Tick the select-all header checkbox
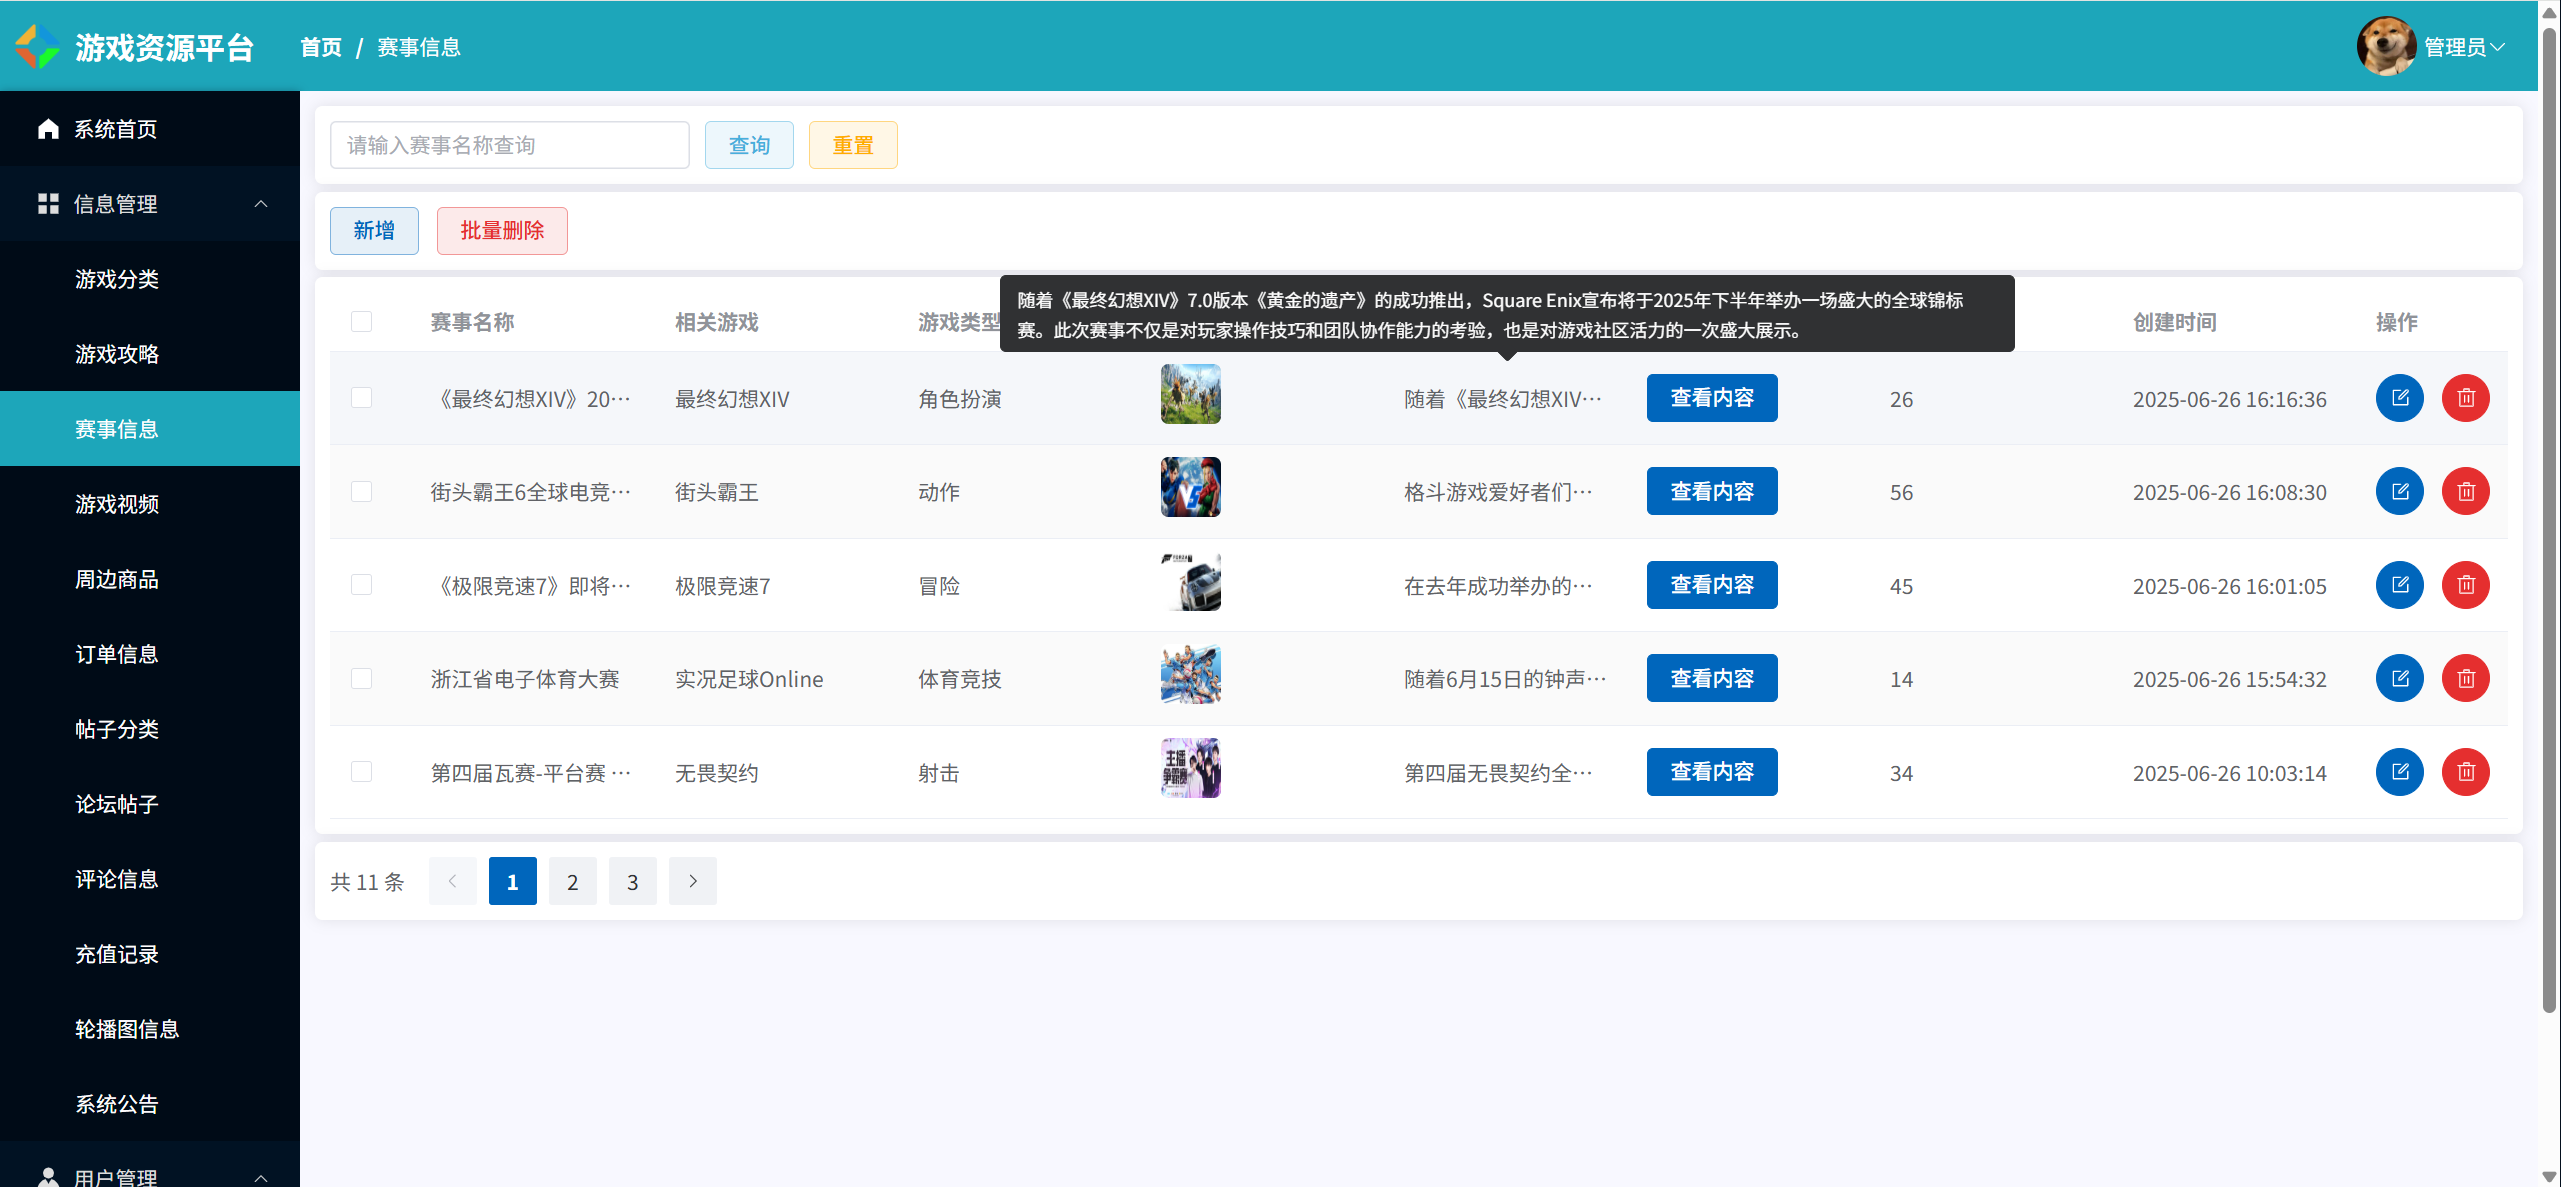 [361, 322]
